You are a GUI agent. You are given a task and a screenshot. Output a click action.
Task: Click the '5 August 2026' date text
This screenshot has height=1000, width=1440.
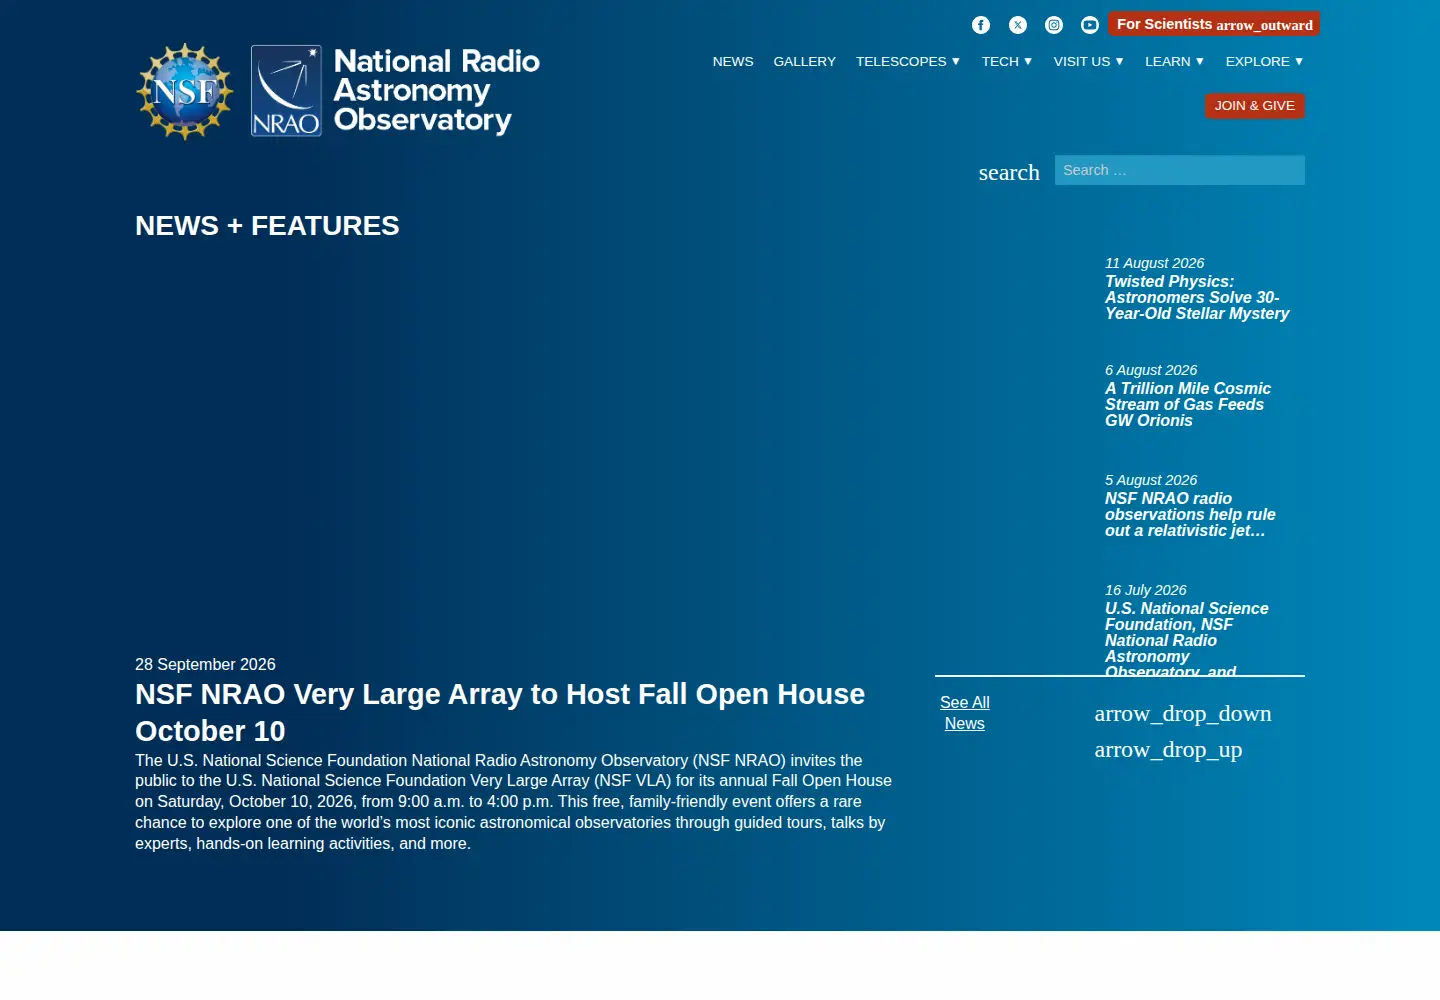click(1151, 480)
